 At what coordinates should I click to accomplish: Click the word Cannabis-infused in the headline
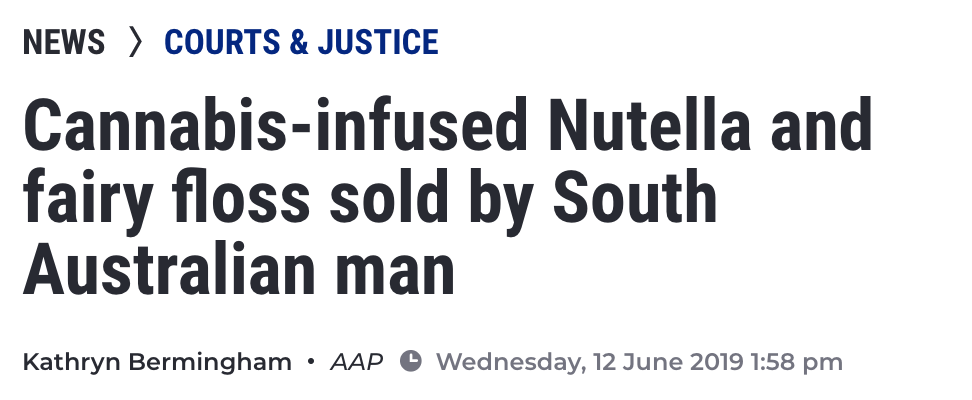(270, 128)
